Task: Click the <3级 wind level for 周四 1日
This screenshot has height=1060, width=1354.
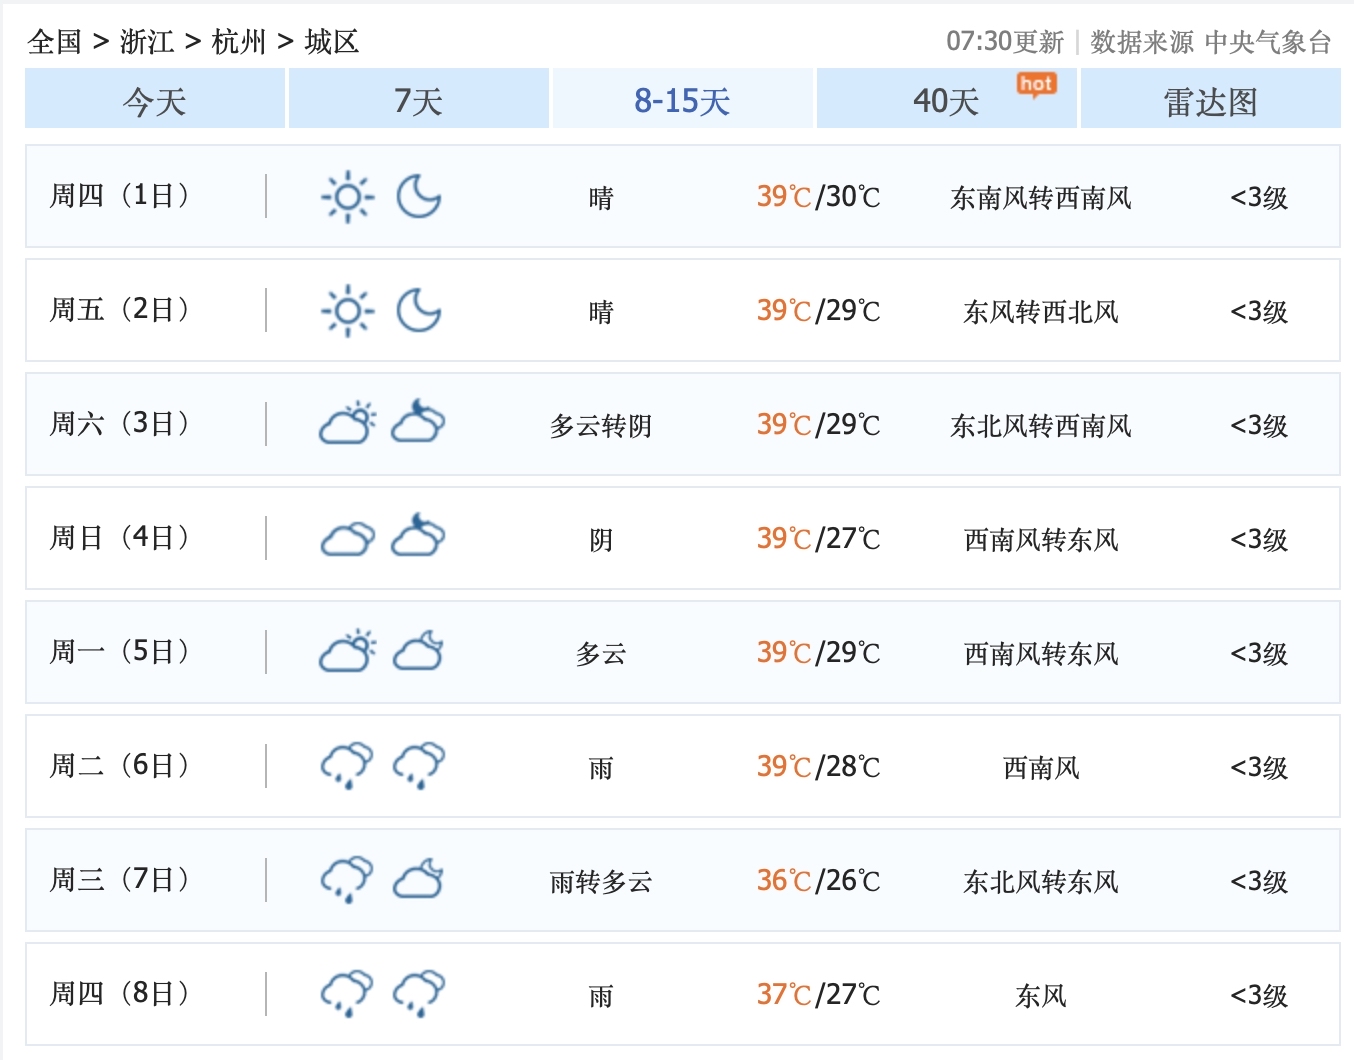Action: pyautogui.click(x=1259, y=198)
